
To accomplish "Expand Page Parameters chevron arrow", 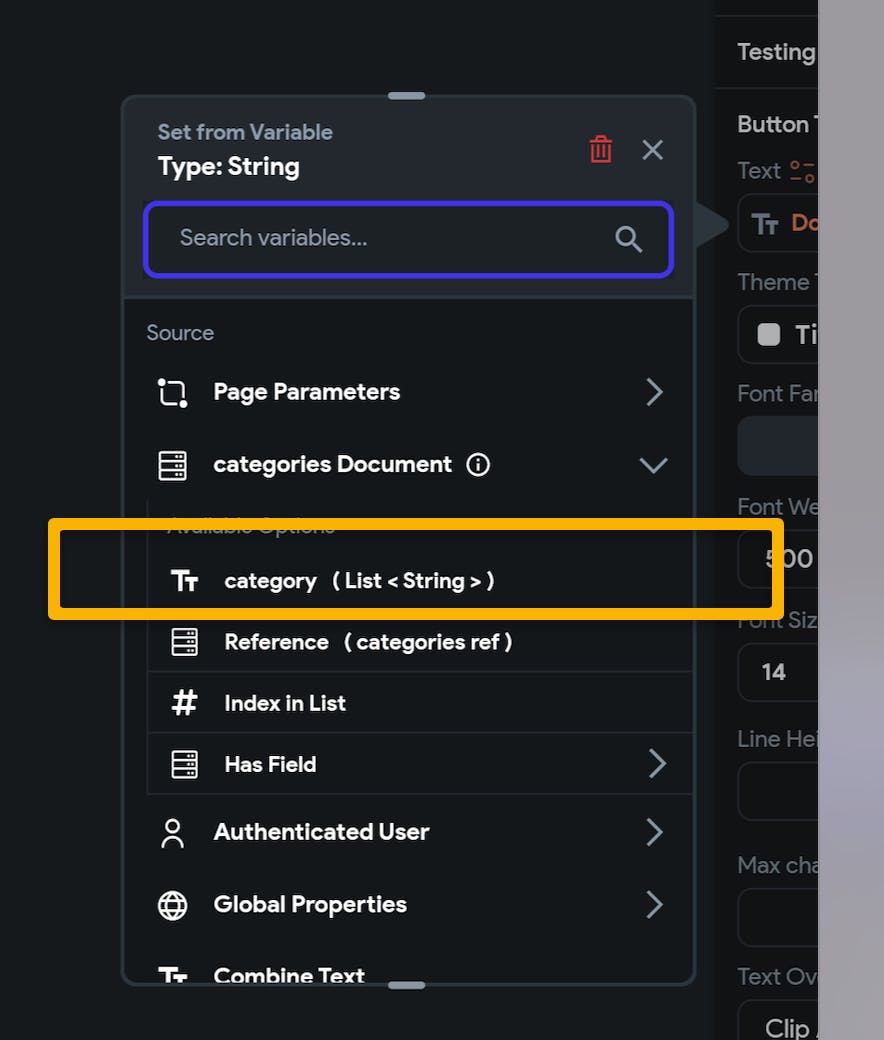I will click(654, 392).
